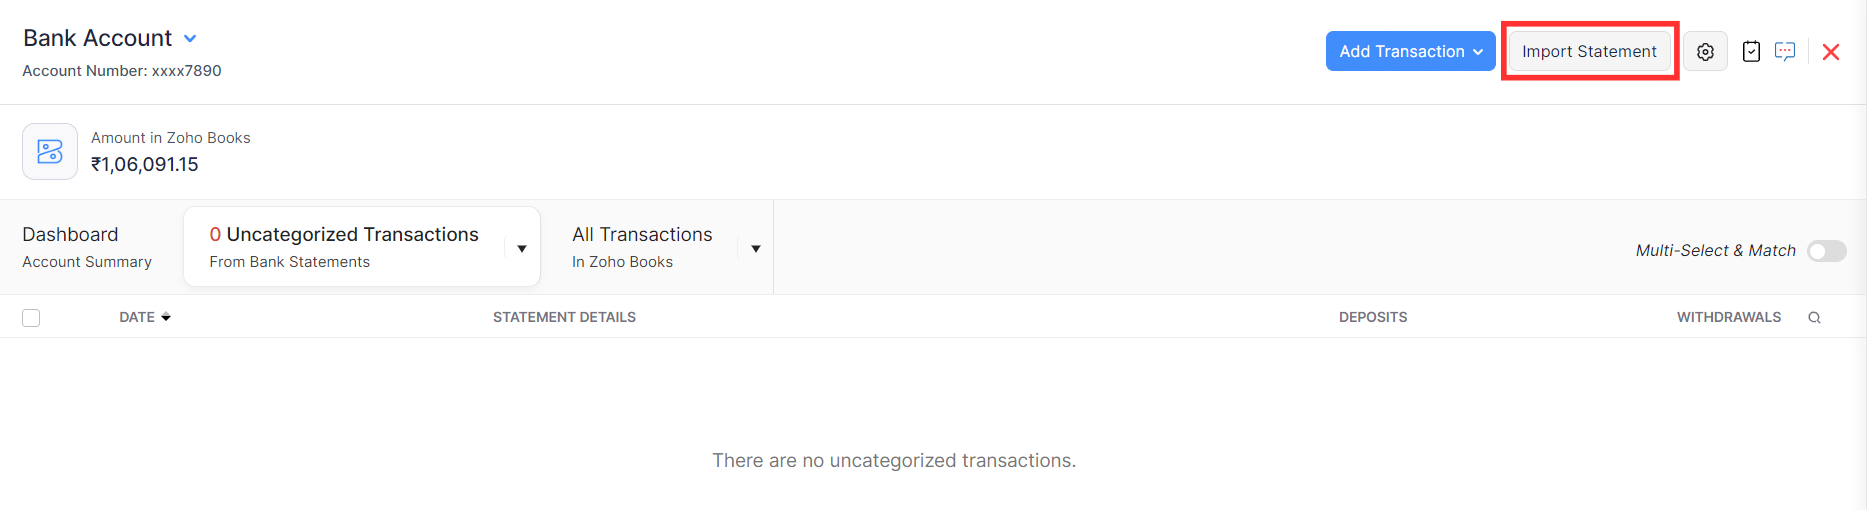Click the Add Transaction button
The width and height of the screenshot is (1867, 510).
coord(1410,52)
